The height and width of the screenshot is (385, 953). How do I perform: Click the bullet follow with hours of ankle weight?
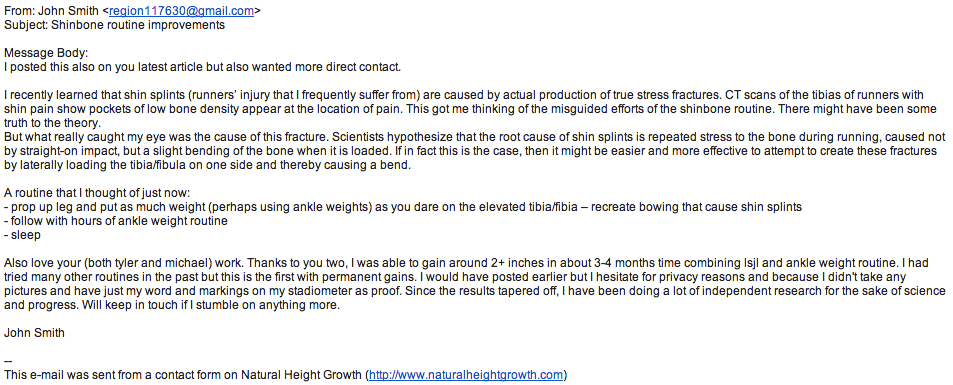(x=115, y=221)
